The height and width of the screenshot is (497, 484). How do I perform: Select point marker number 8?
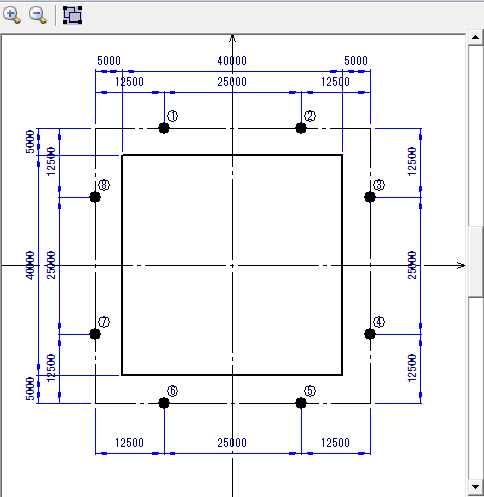pyautogui.click(x=95, y=197)
